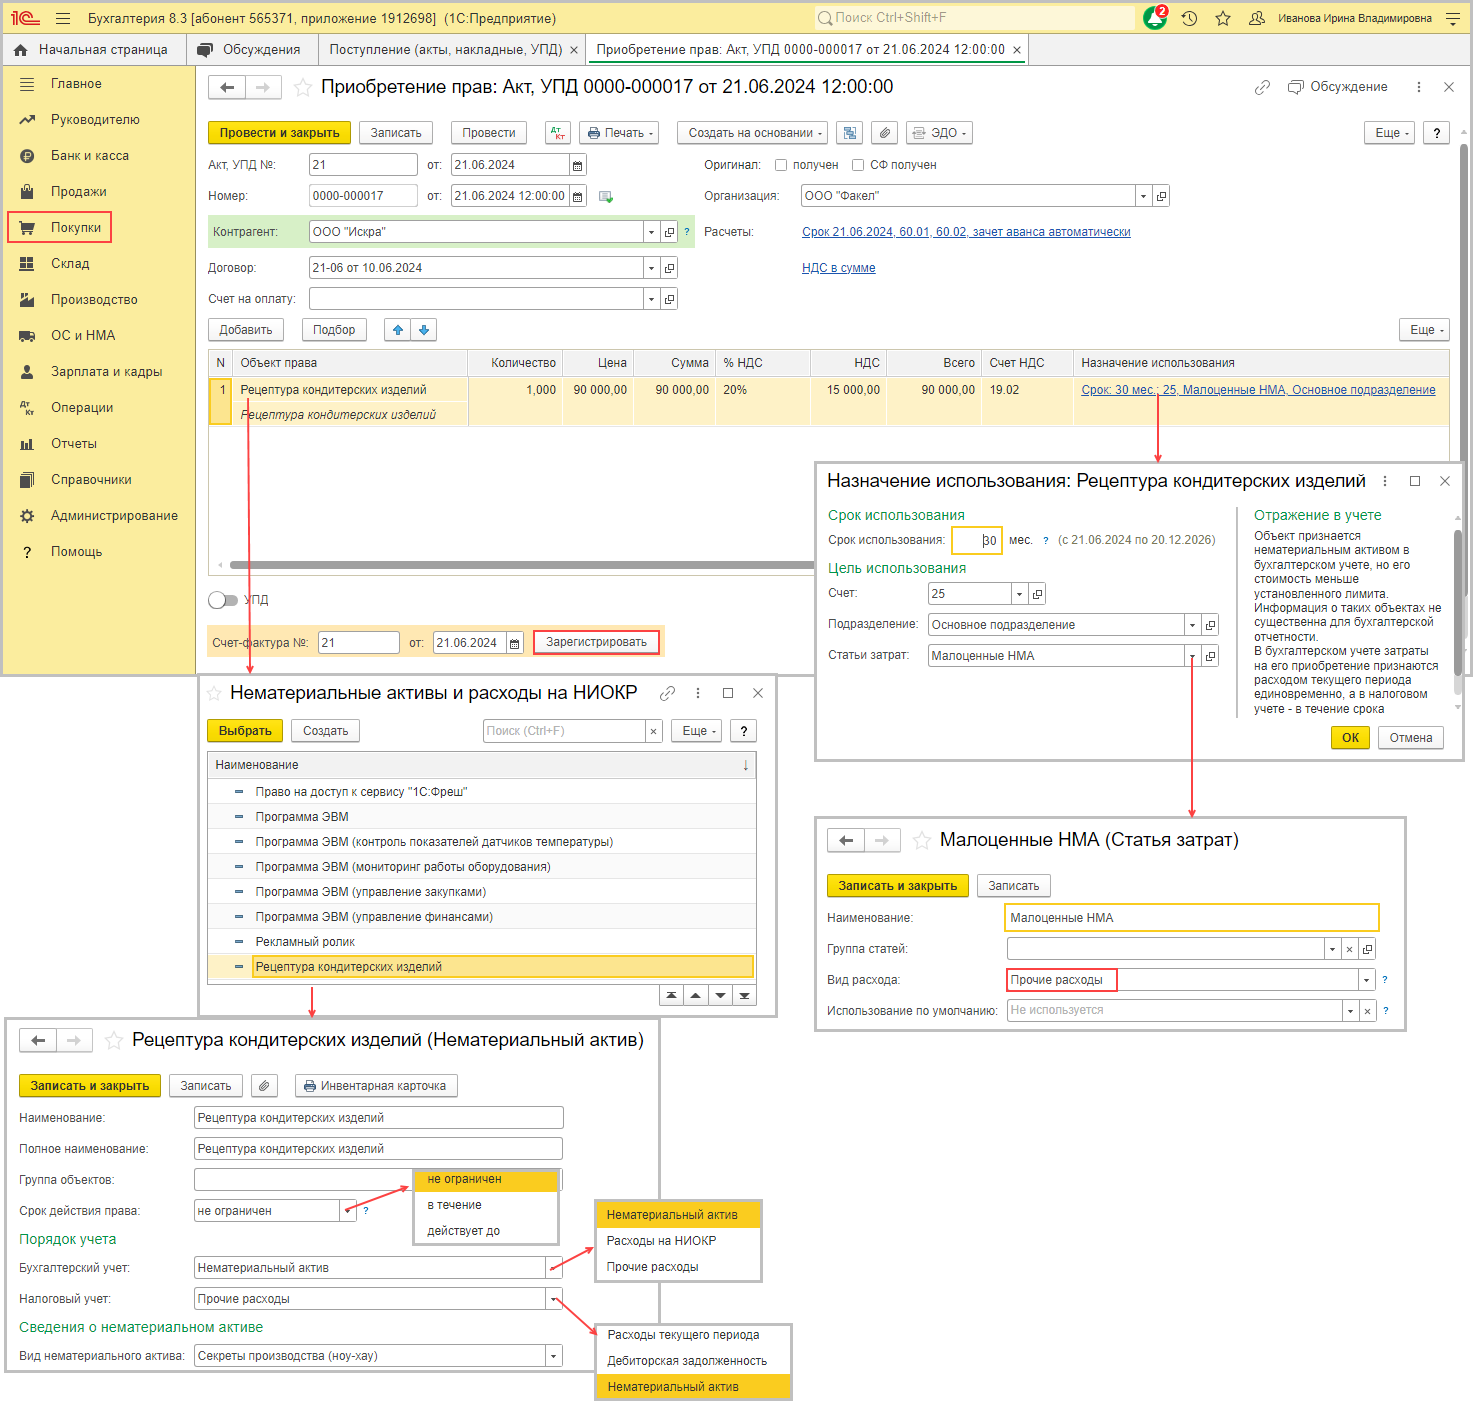Viewport: 1473px width, 1401px height.
Task: Open Создать на основании menu
Action: pos(755,133)
